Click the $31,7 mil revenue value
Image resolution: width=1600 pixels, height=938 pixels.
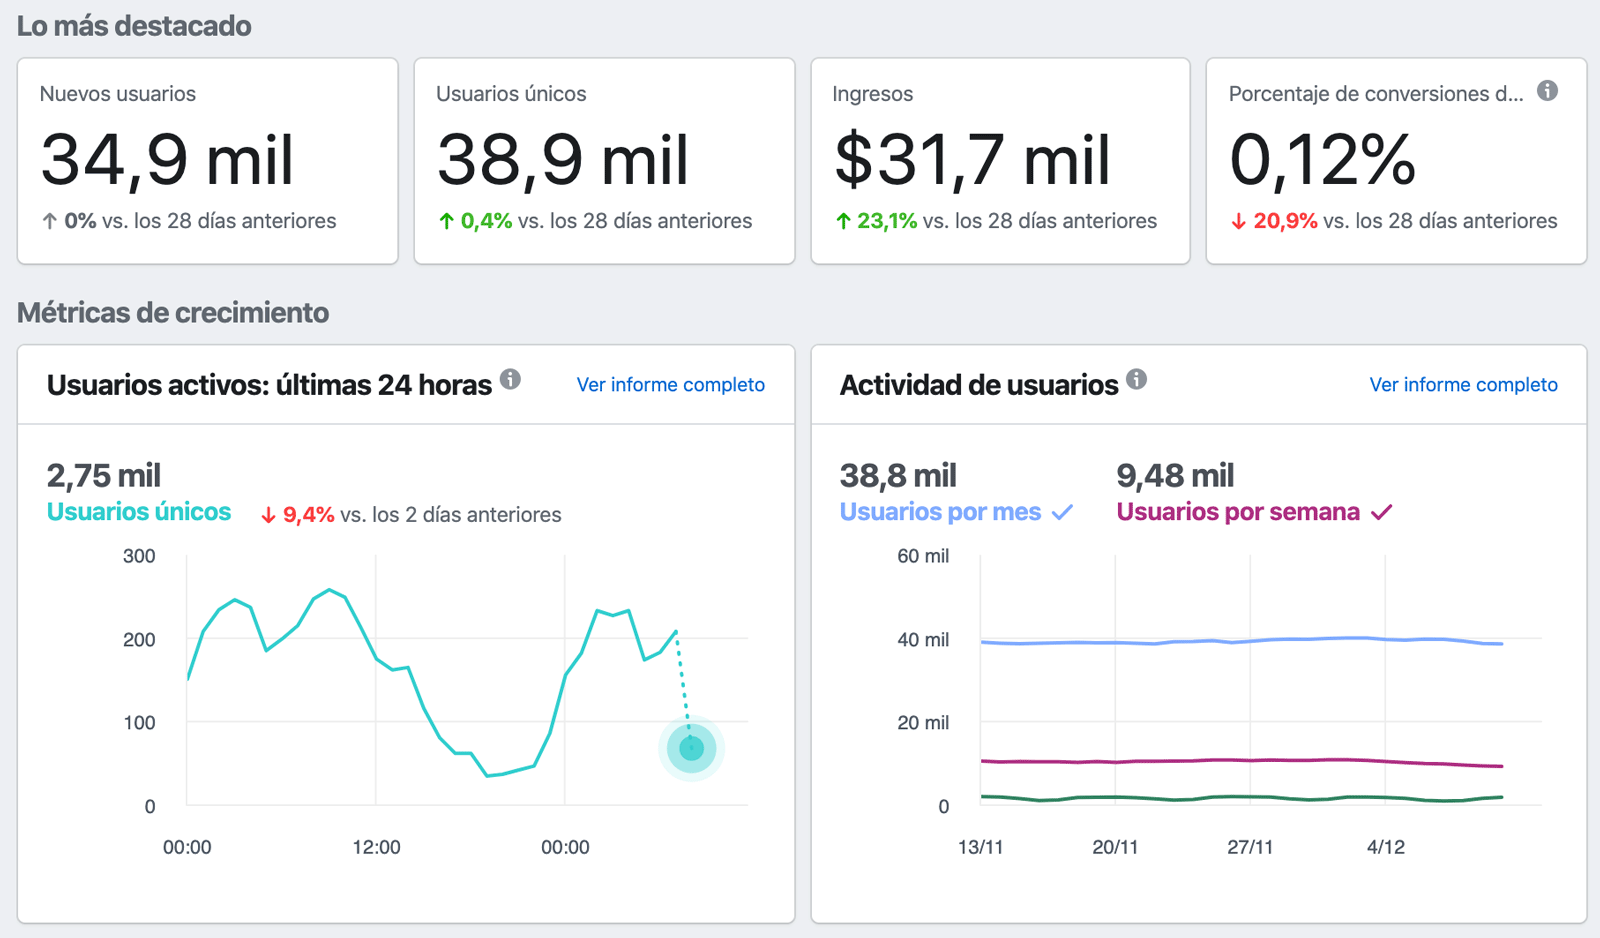[x=972, y=160]
